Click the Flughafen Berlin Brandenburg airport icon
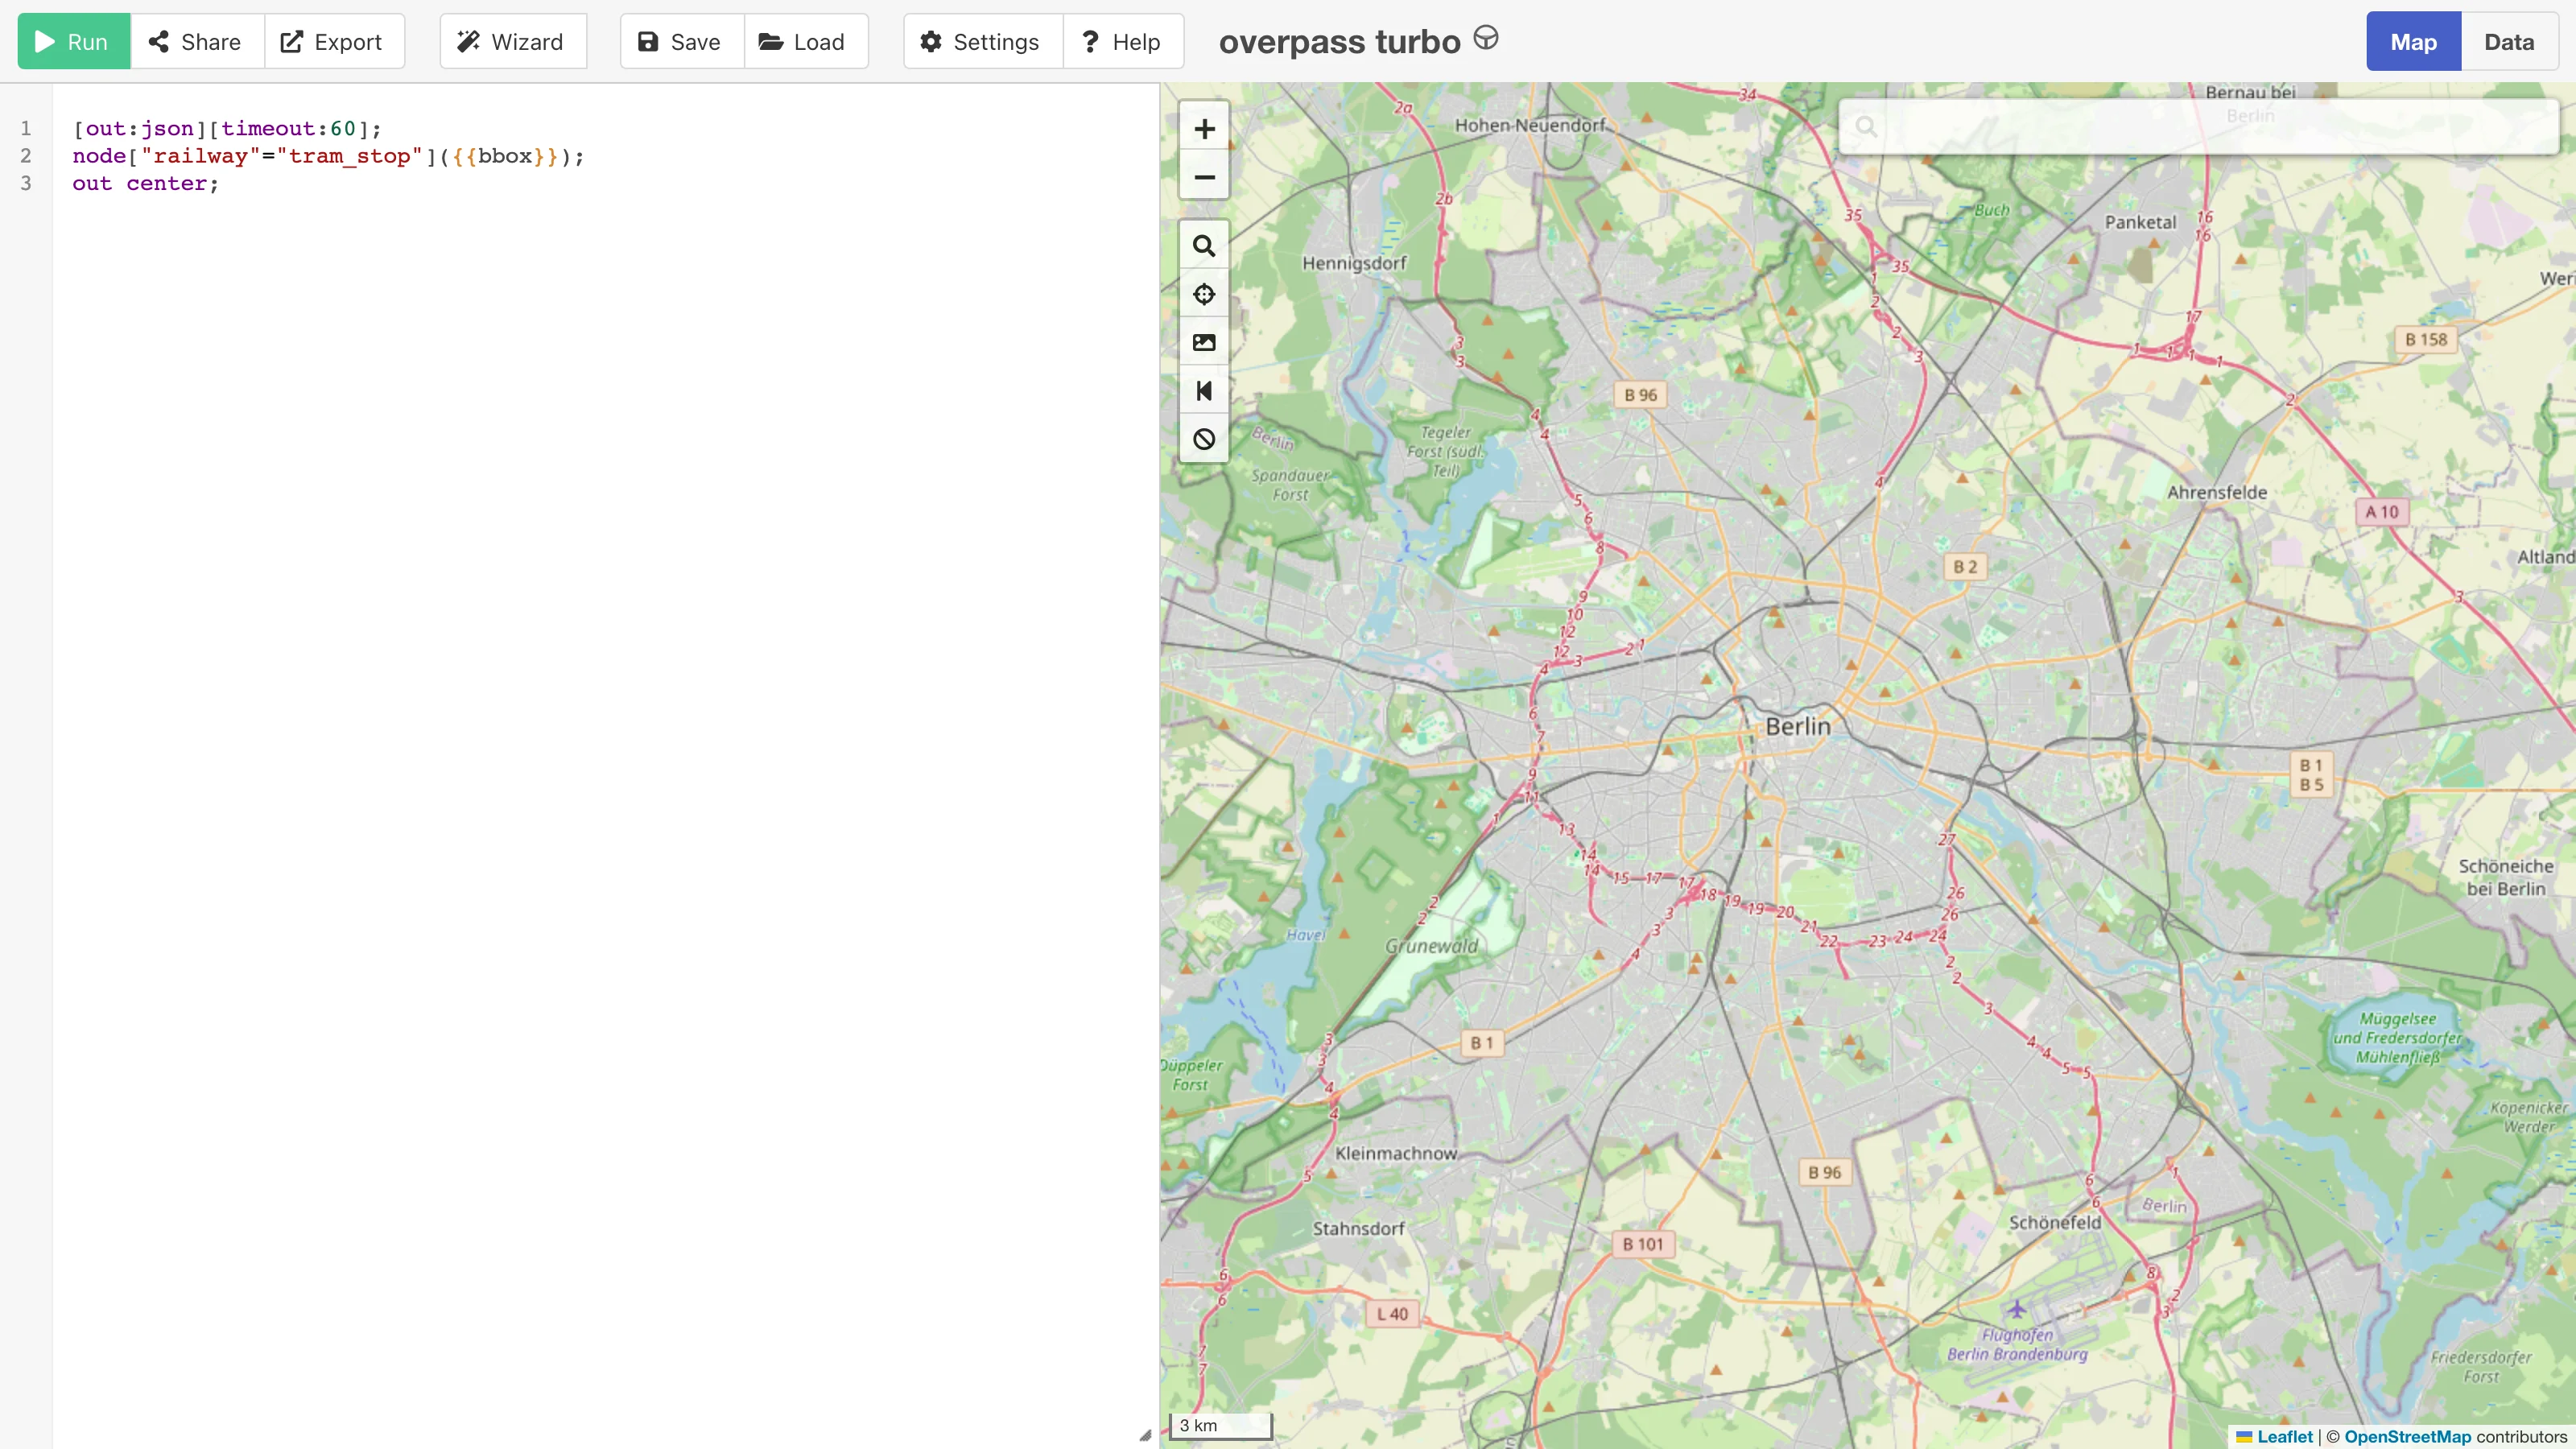 pos(2016,1308)
